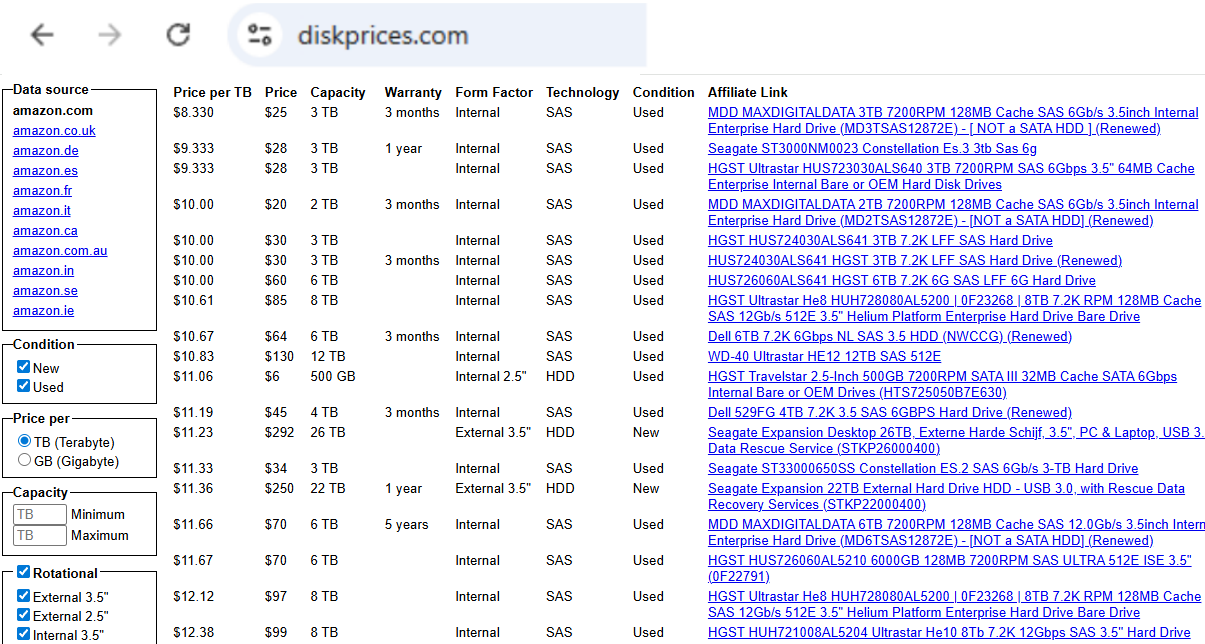Image resolution: width=1205 pixels, height=644 pixels.
Task: Click the Condition column header
Action: point(664,92)
